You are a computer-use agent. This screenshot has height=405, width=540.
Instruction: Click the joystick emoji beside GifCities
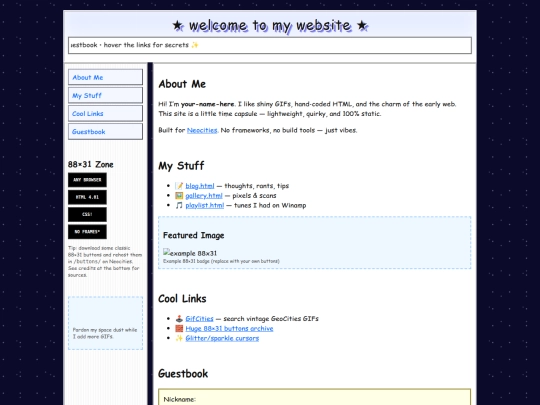click(179, 319)
